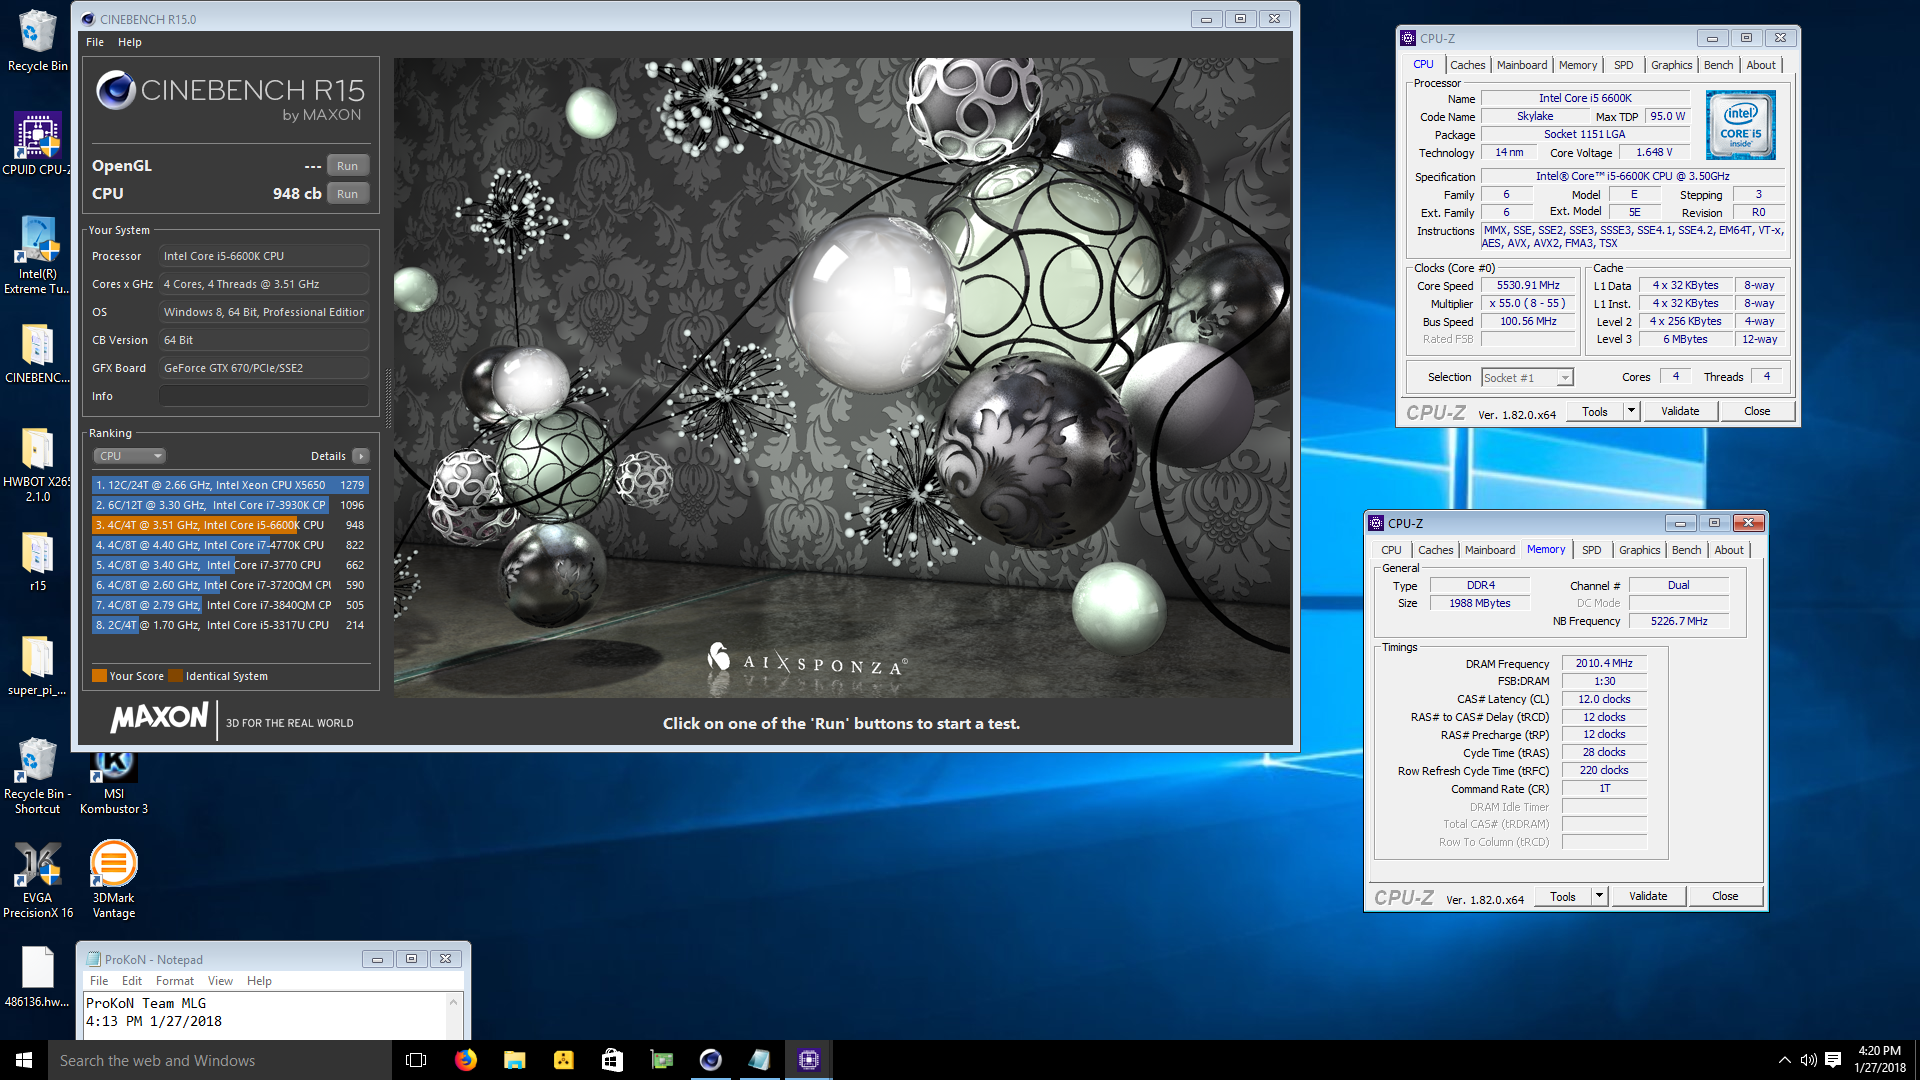Switch to Mainboard tab in upper CPU-Z
This screenshot has width=1920, height=1080.
[1522, 65]
